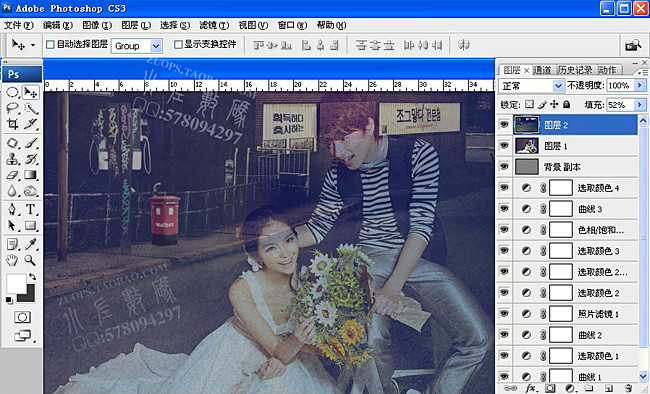Toggle lock image pixels brush icon

point(542,105)
